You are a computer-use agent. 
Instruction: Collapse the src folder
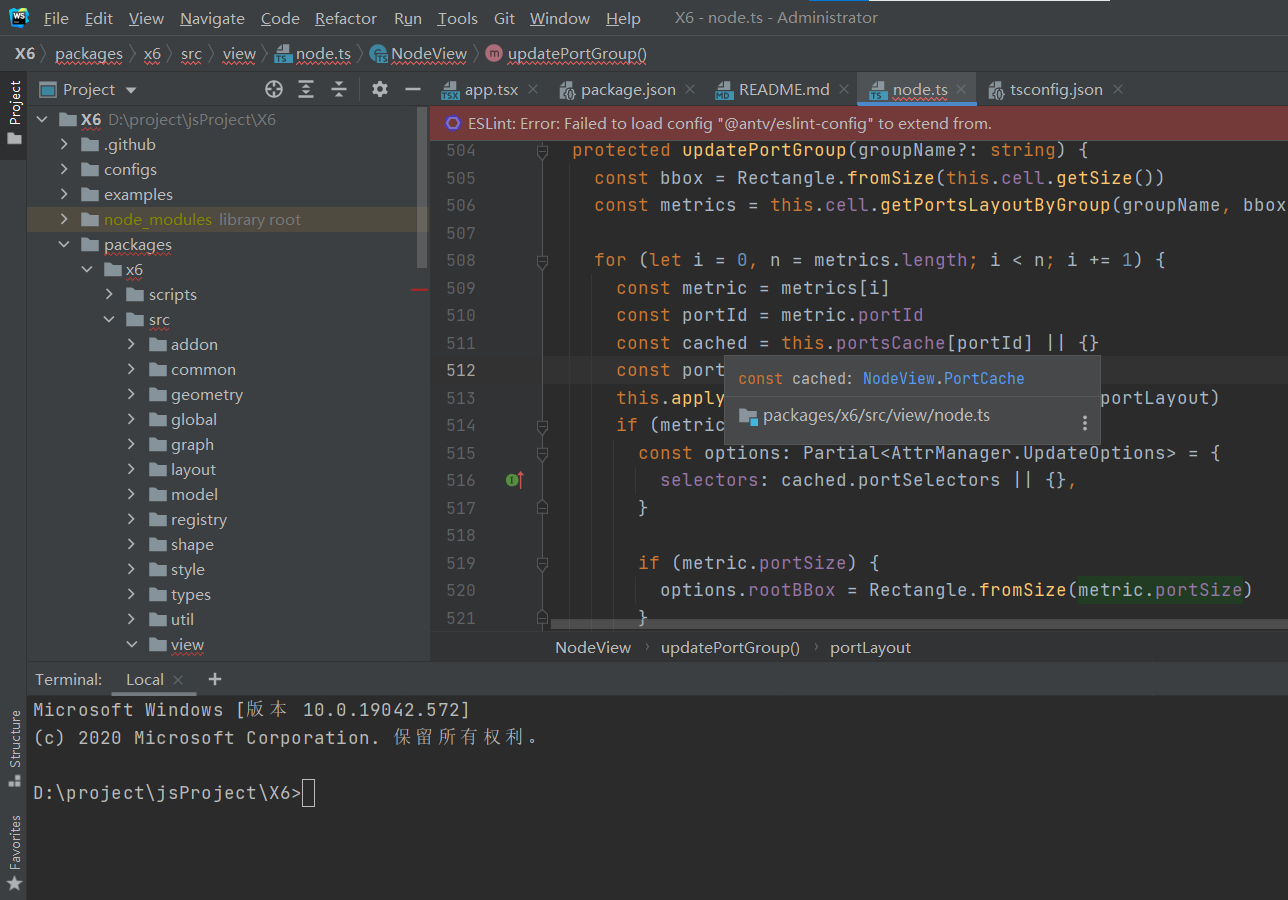click(108, 319)
